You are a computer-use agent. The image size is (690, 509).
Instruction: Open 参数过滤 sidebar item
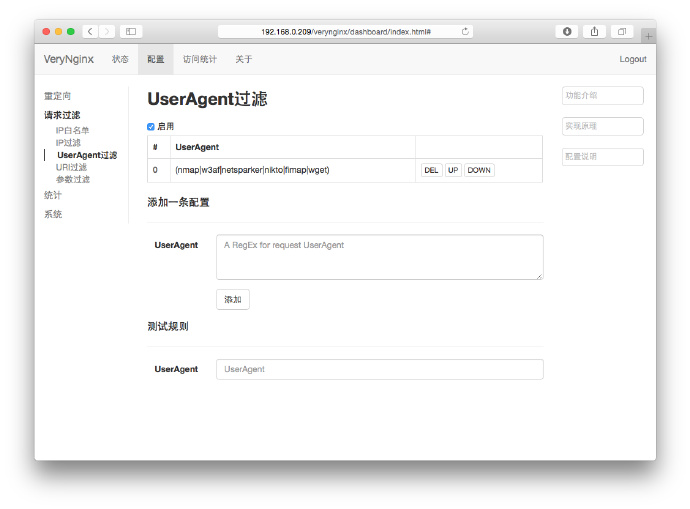tap(73, 179)
